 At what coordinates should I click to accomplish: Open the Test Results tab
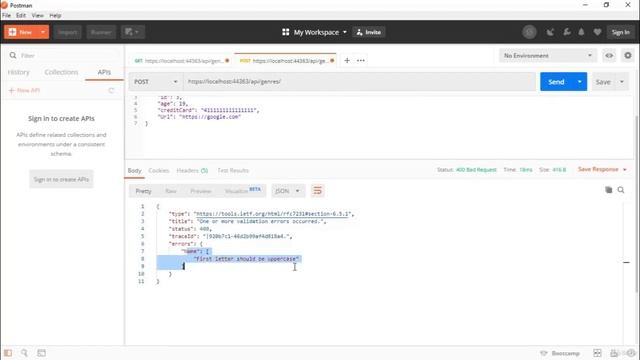[x=233, y=171]
